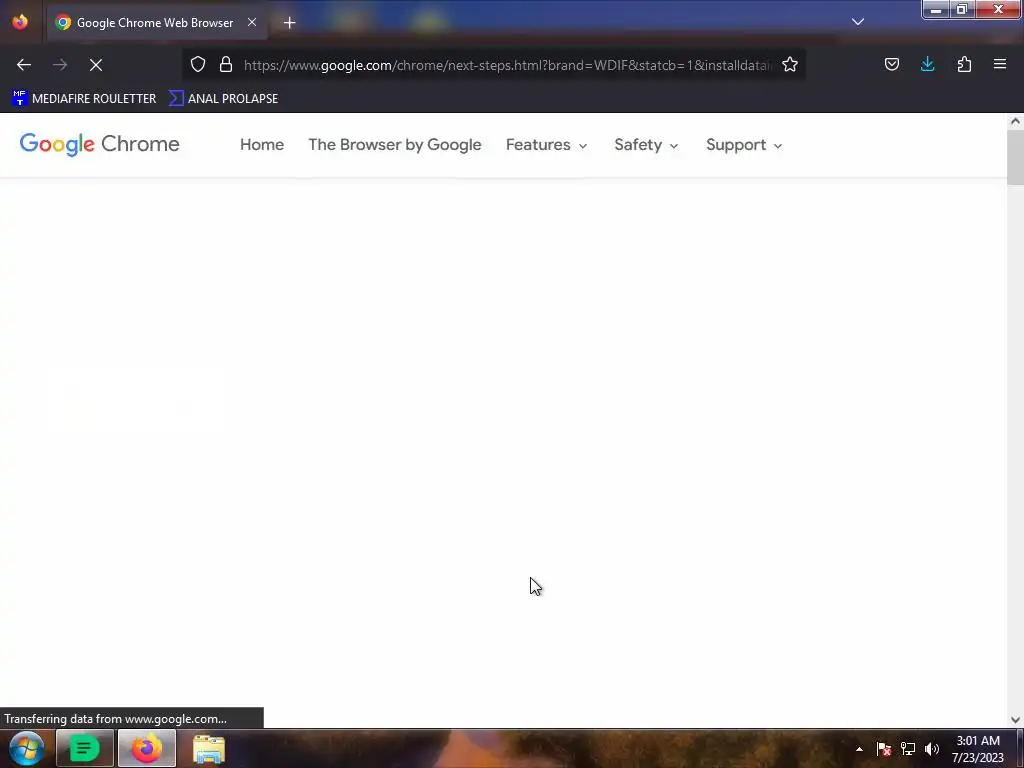
Task: Open the Extensions puzzle icon
Action: [964, 64]
